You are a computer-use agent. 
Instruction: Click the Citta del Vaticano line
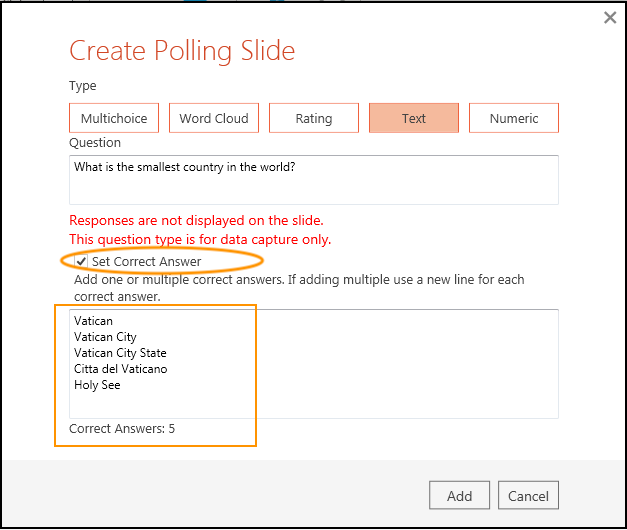[x=120, y=369]
